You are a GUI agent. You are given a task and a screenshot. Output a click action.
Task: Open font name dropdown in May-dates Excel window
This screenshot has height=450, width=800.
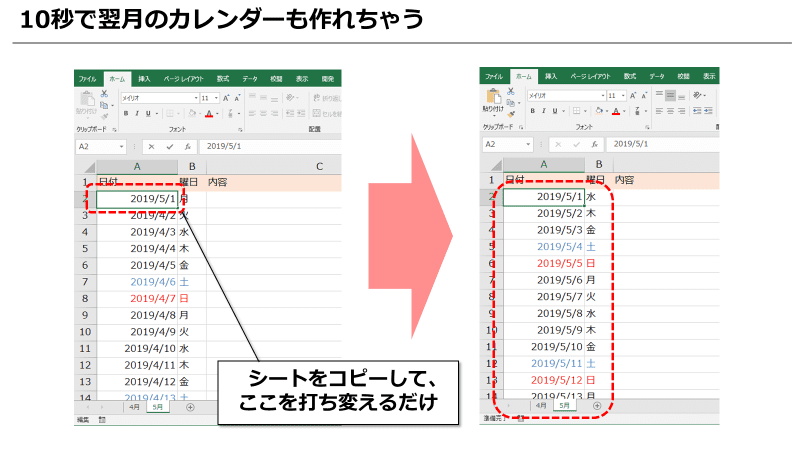click(x=603, y=95)
